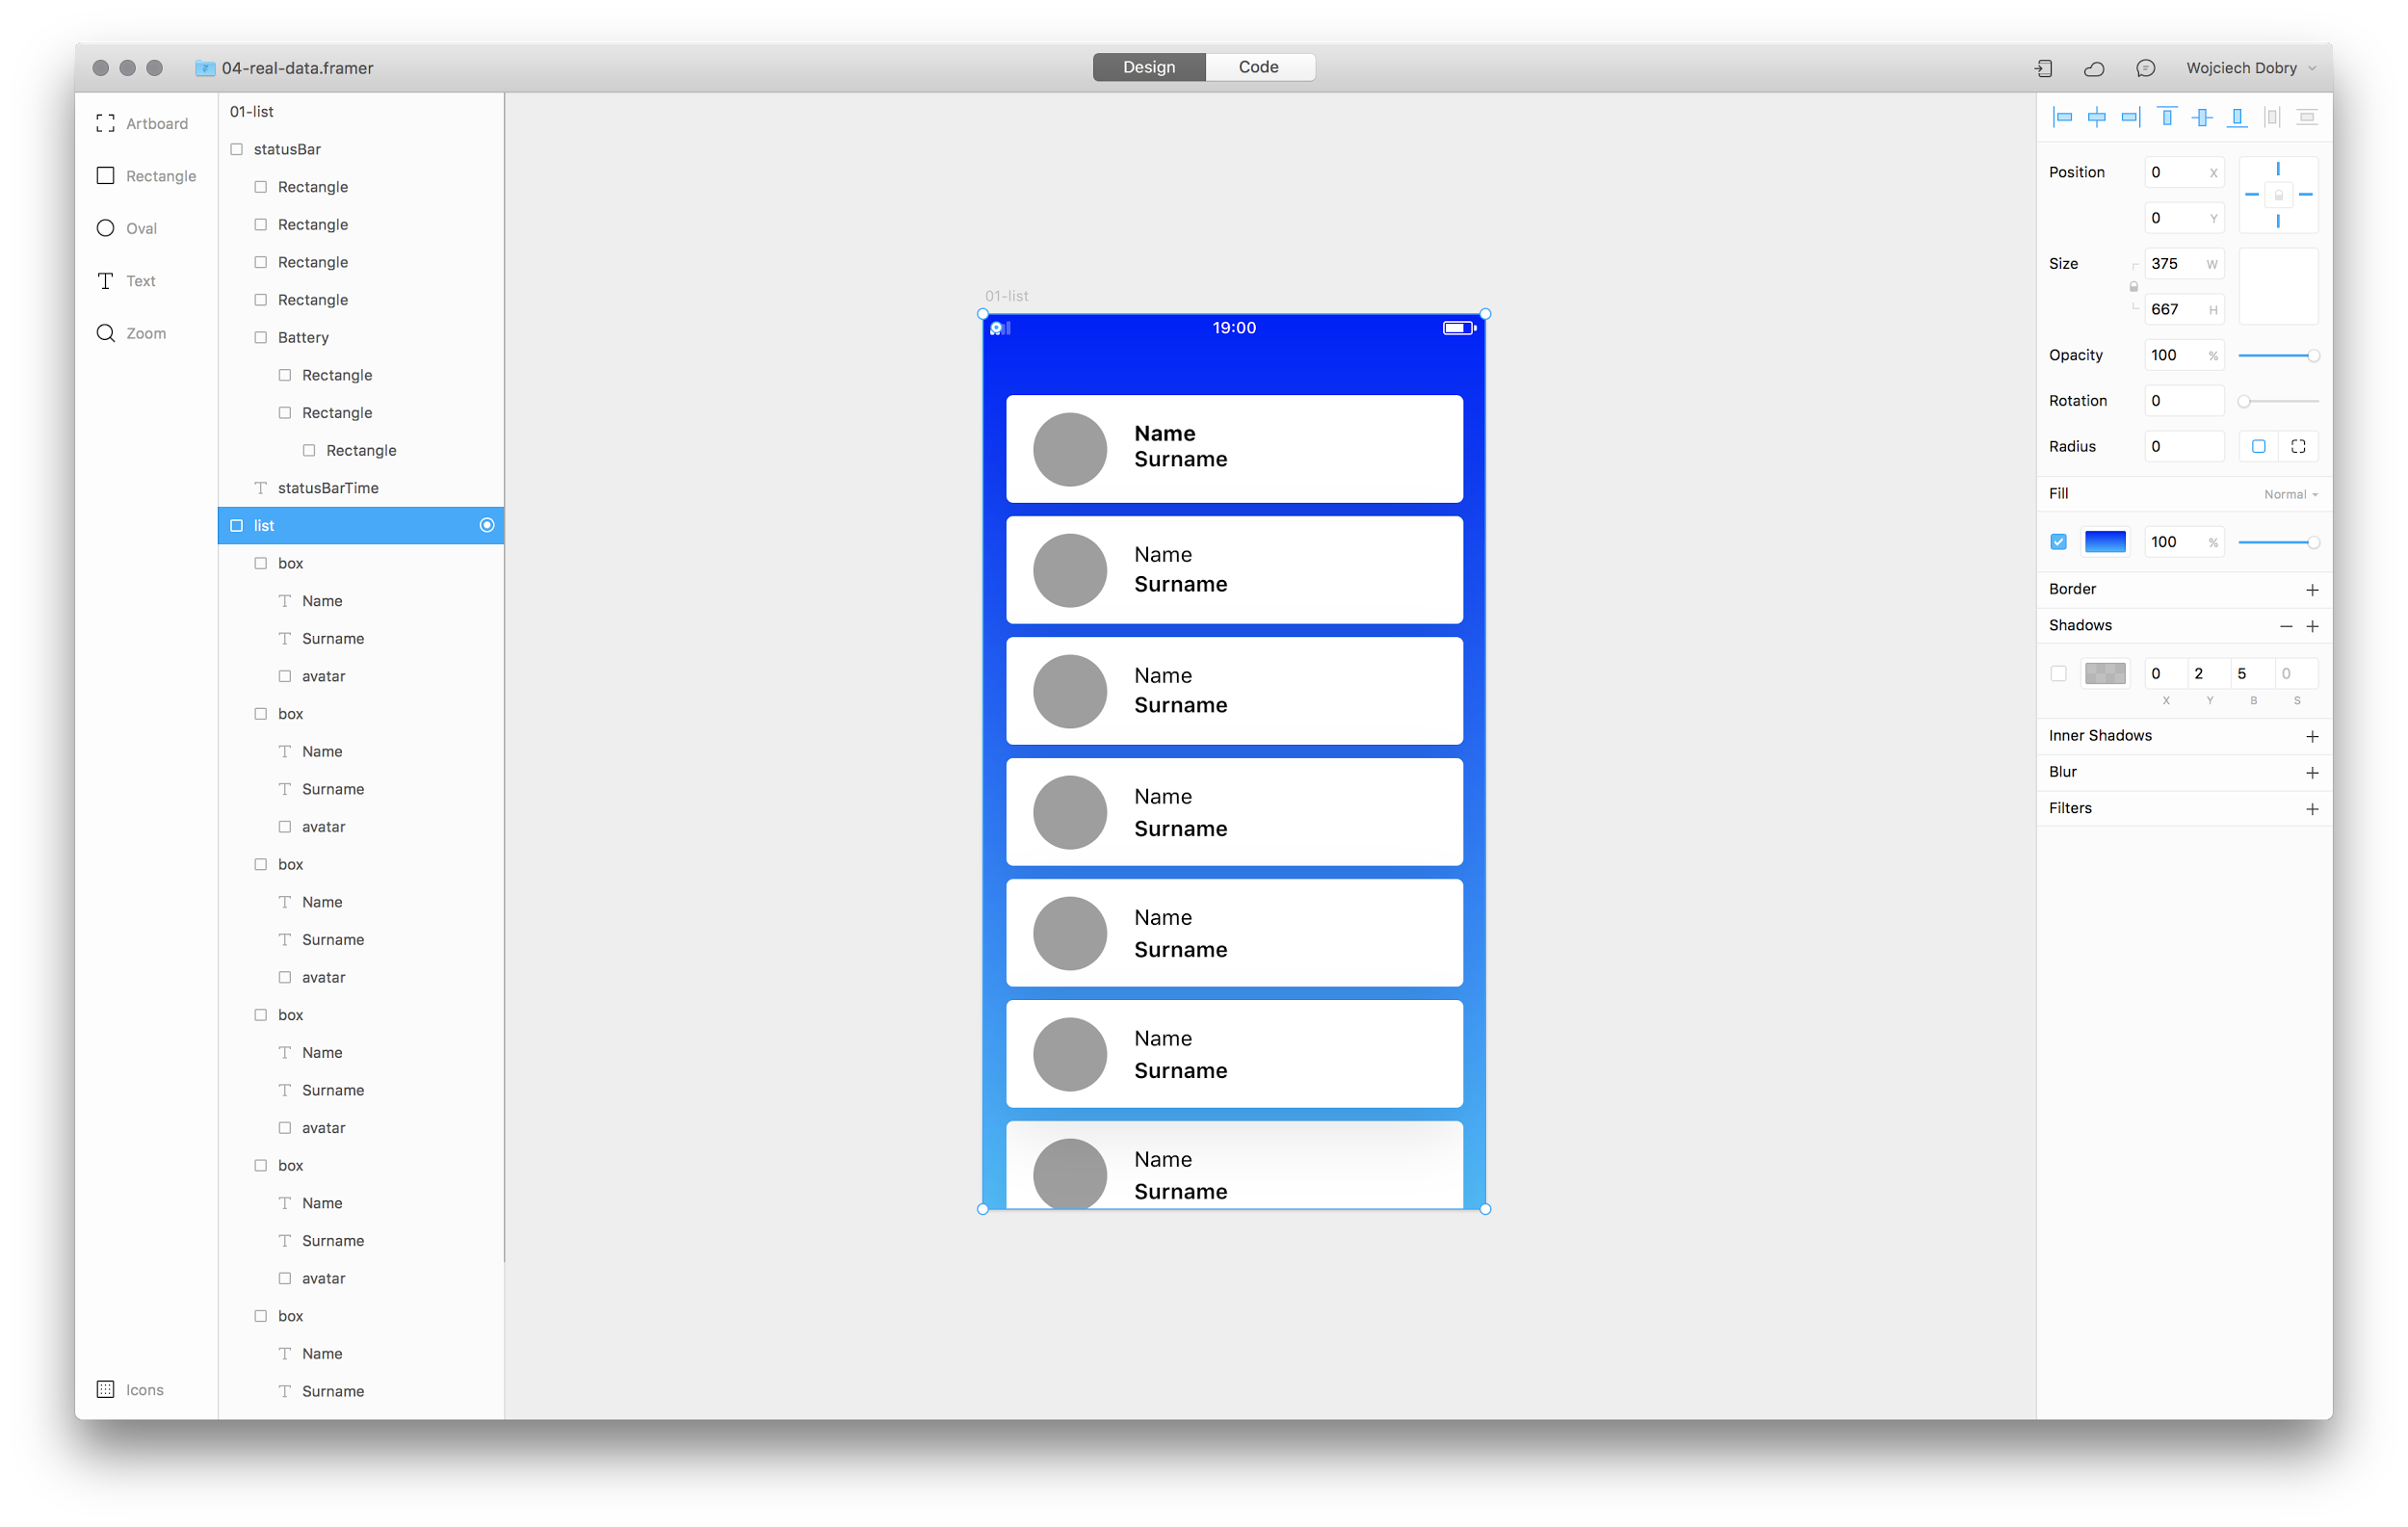Select the Zoom tool
The width and height of the screenshot is (2408, 1527).
tap(130, 333)
